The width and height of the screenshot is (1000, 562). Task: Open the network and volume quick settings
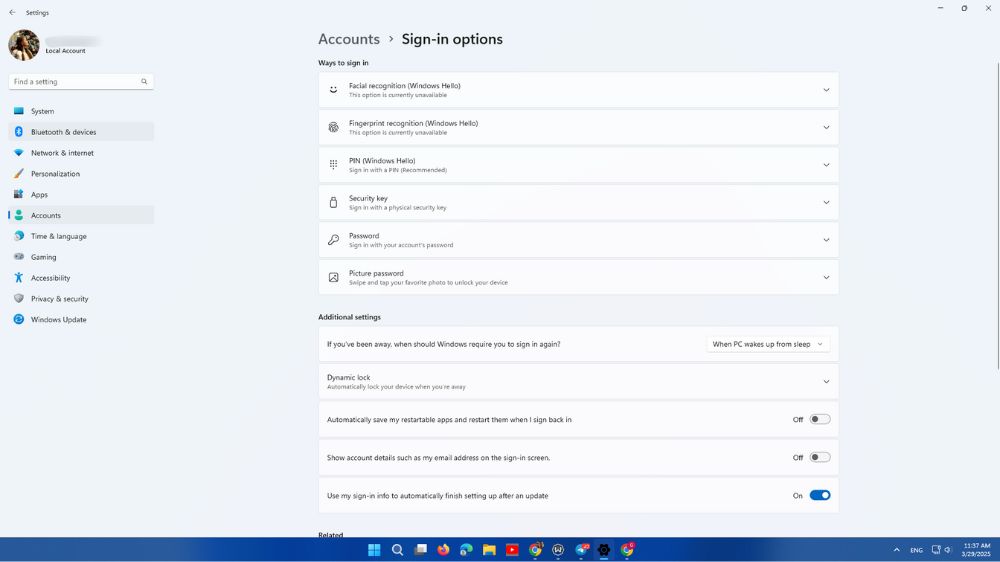click(942, 550)
